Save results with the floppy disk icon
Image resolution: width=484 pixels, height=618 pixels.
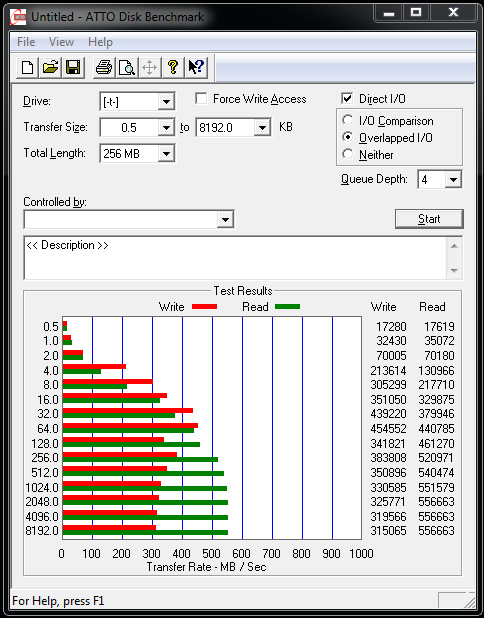click(x=73, y=67)
